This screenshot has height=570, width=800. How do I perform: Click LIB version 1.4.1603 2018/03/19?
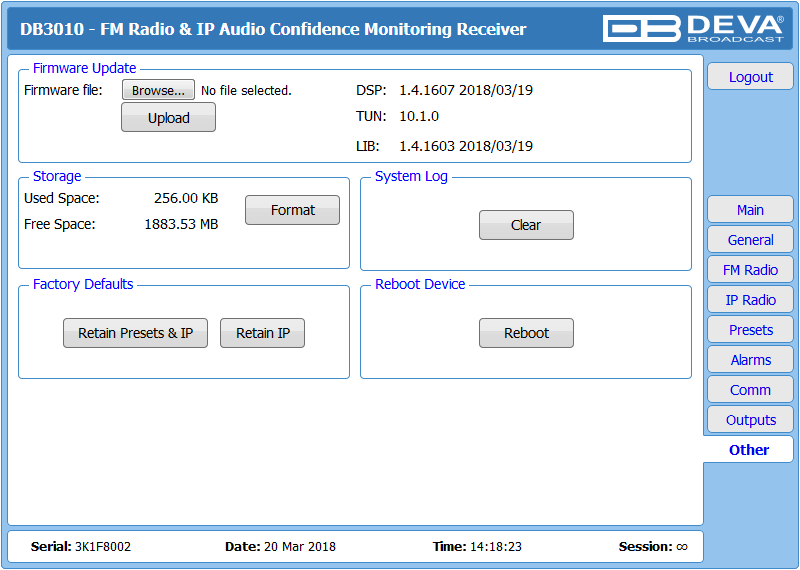pyautogui.click(x=466, y=146)
